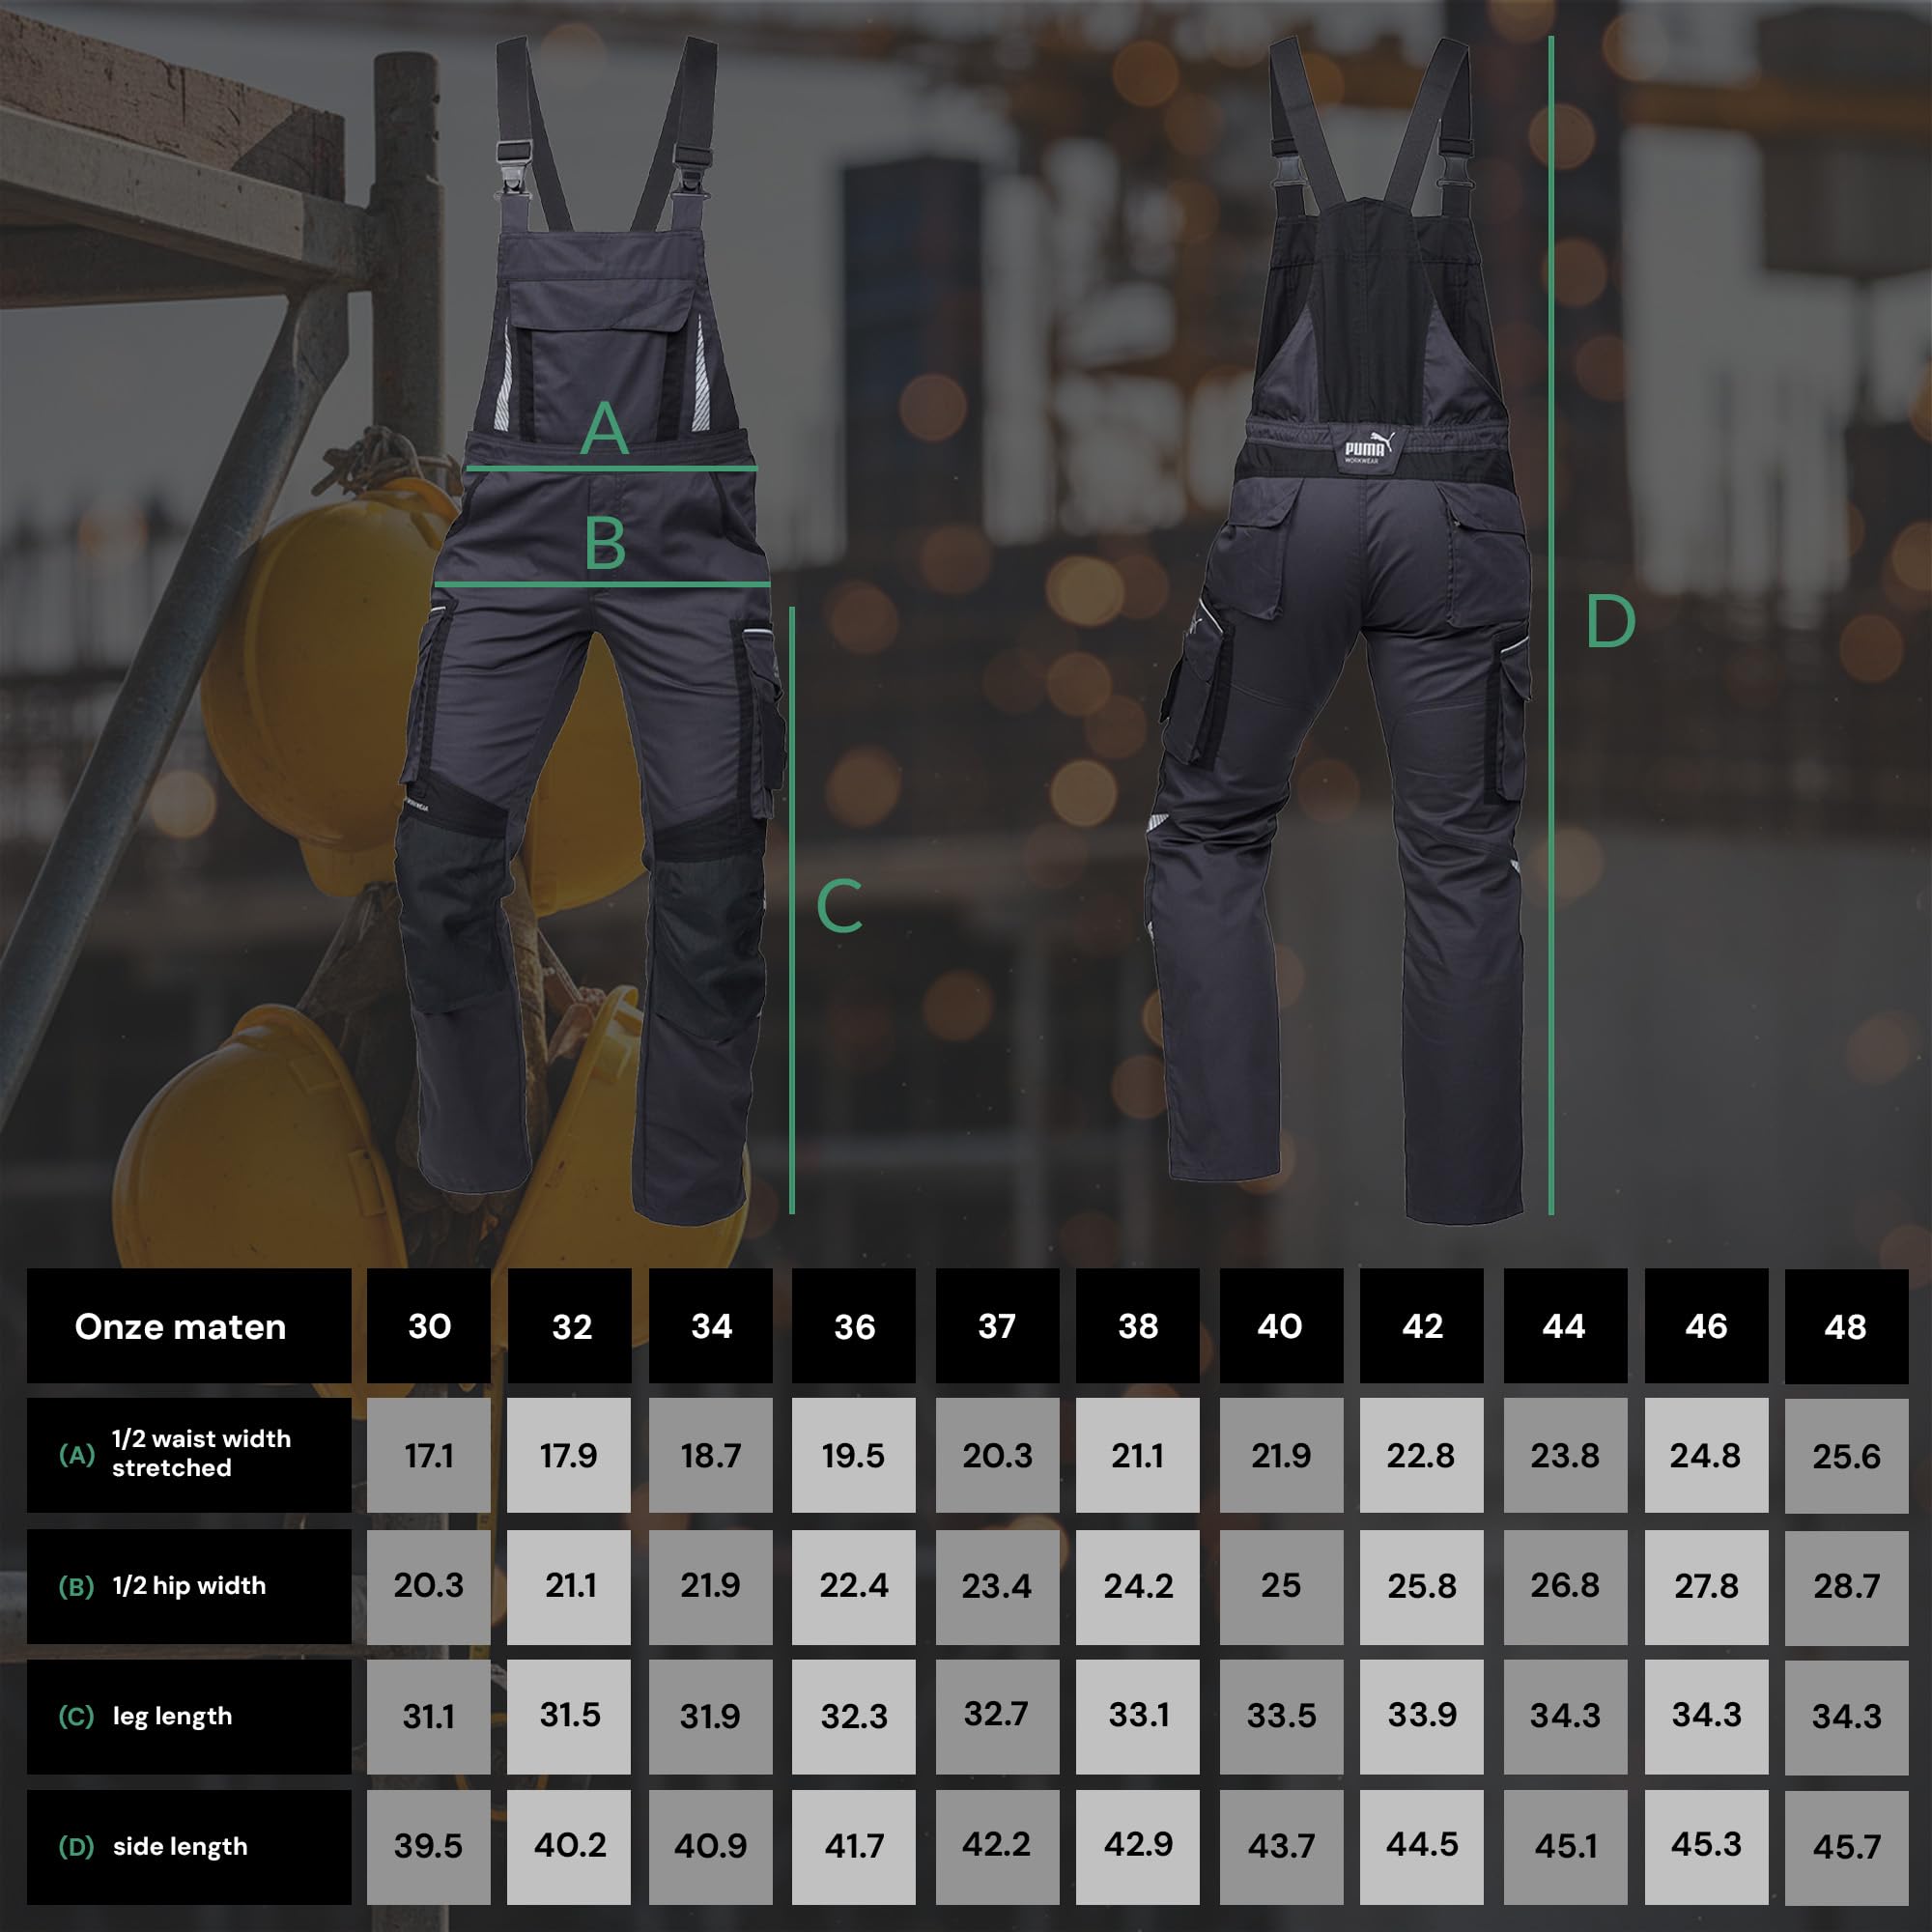The height and width of the screenshot is (1932, 1932).
Task: Click waist width 20.3 for size 37
Action: pyautogui.click(x=997, y=1455)
